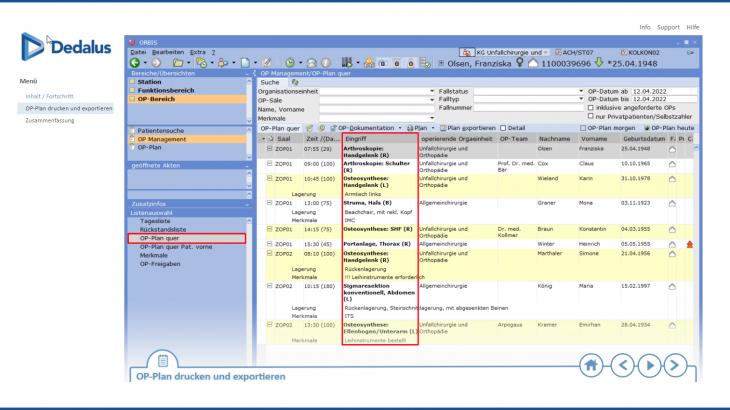This screenshot has width=730, height=410.
Task: Click the 'Plan exportieren' button
Action: [465, 128]
